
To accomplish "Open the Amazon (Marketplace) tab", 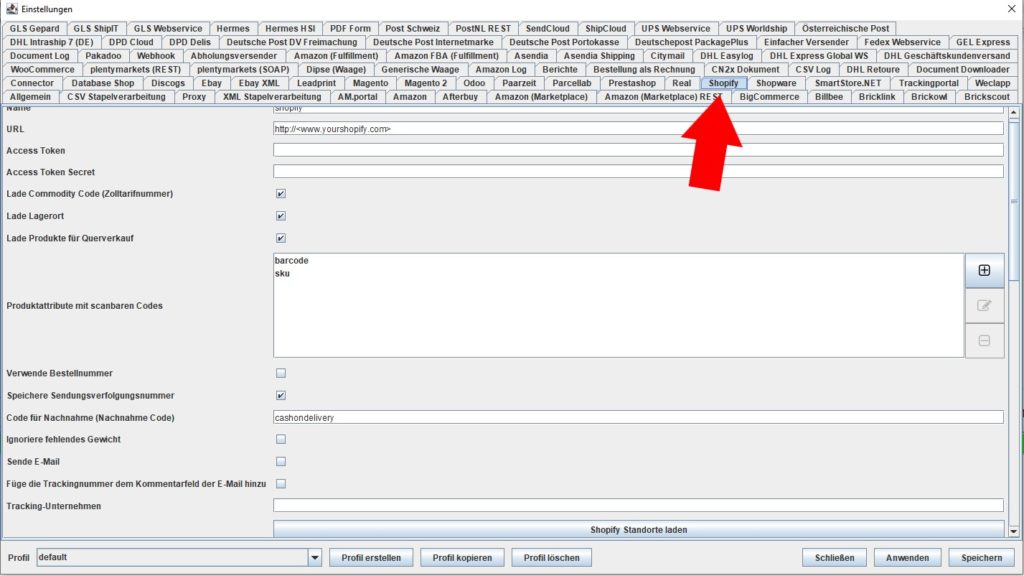I will (x=541, y=97).
